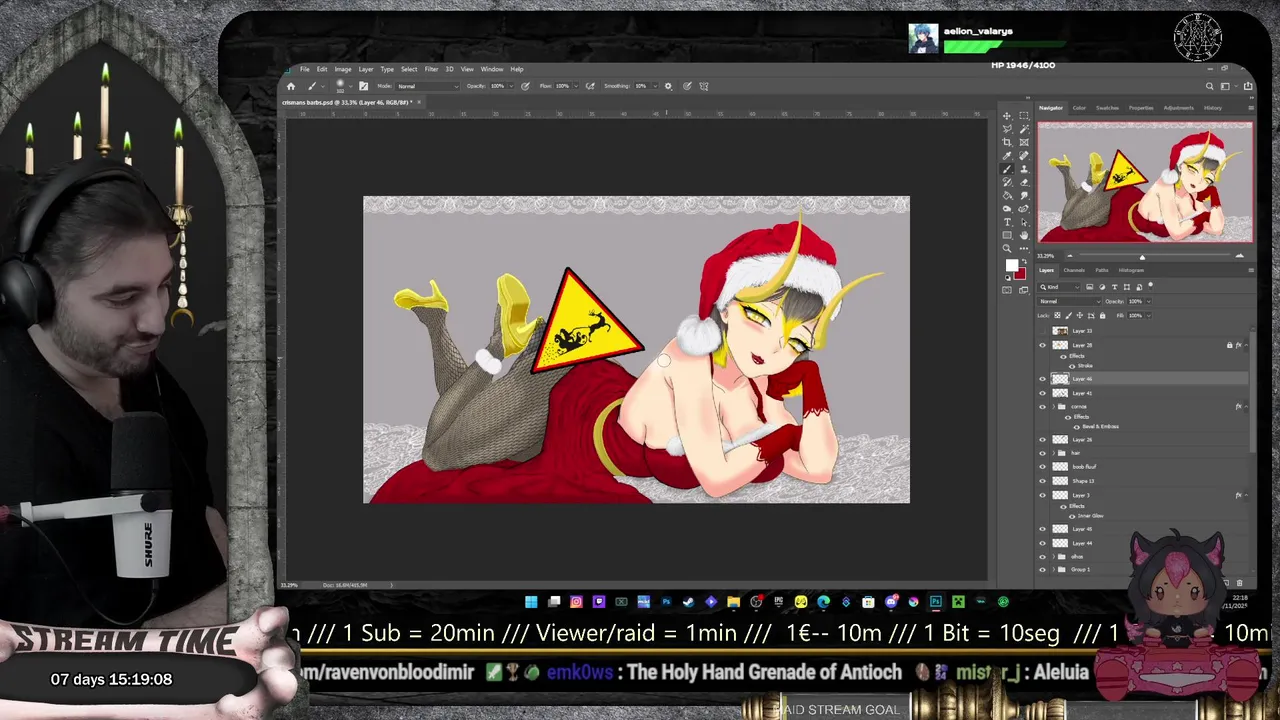Filter layers by pixel layers icon
1280x720 pixels.
click(1089, 287)
